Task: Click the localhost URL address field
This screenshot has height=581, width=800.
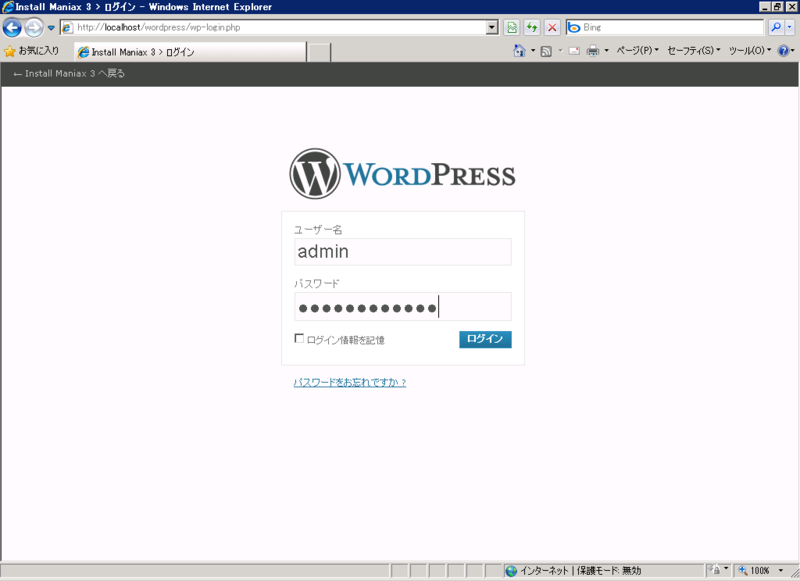Action: [x=280, y=28]
